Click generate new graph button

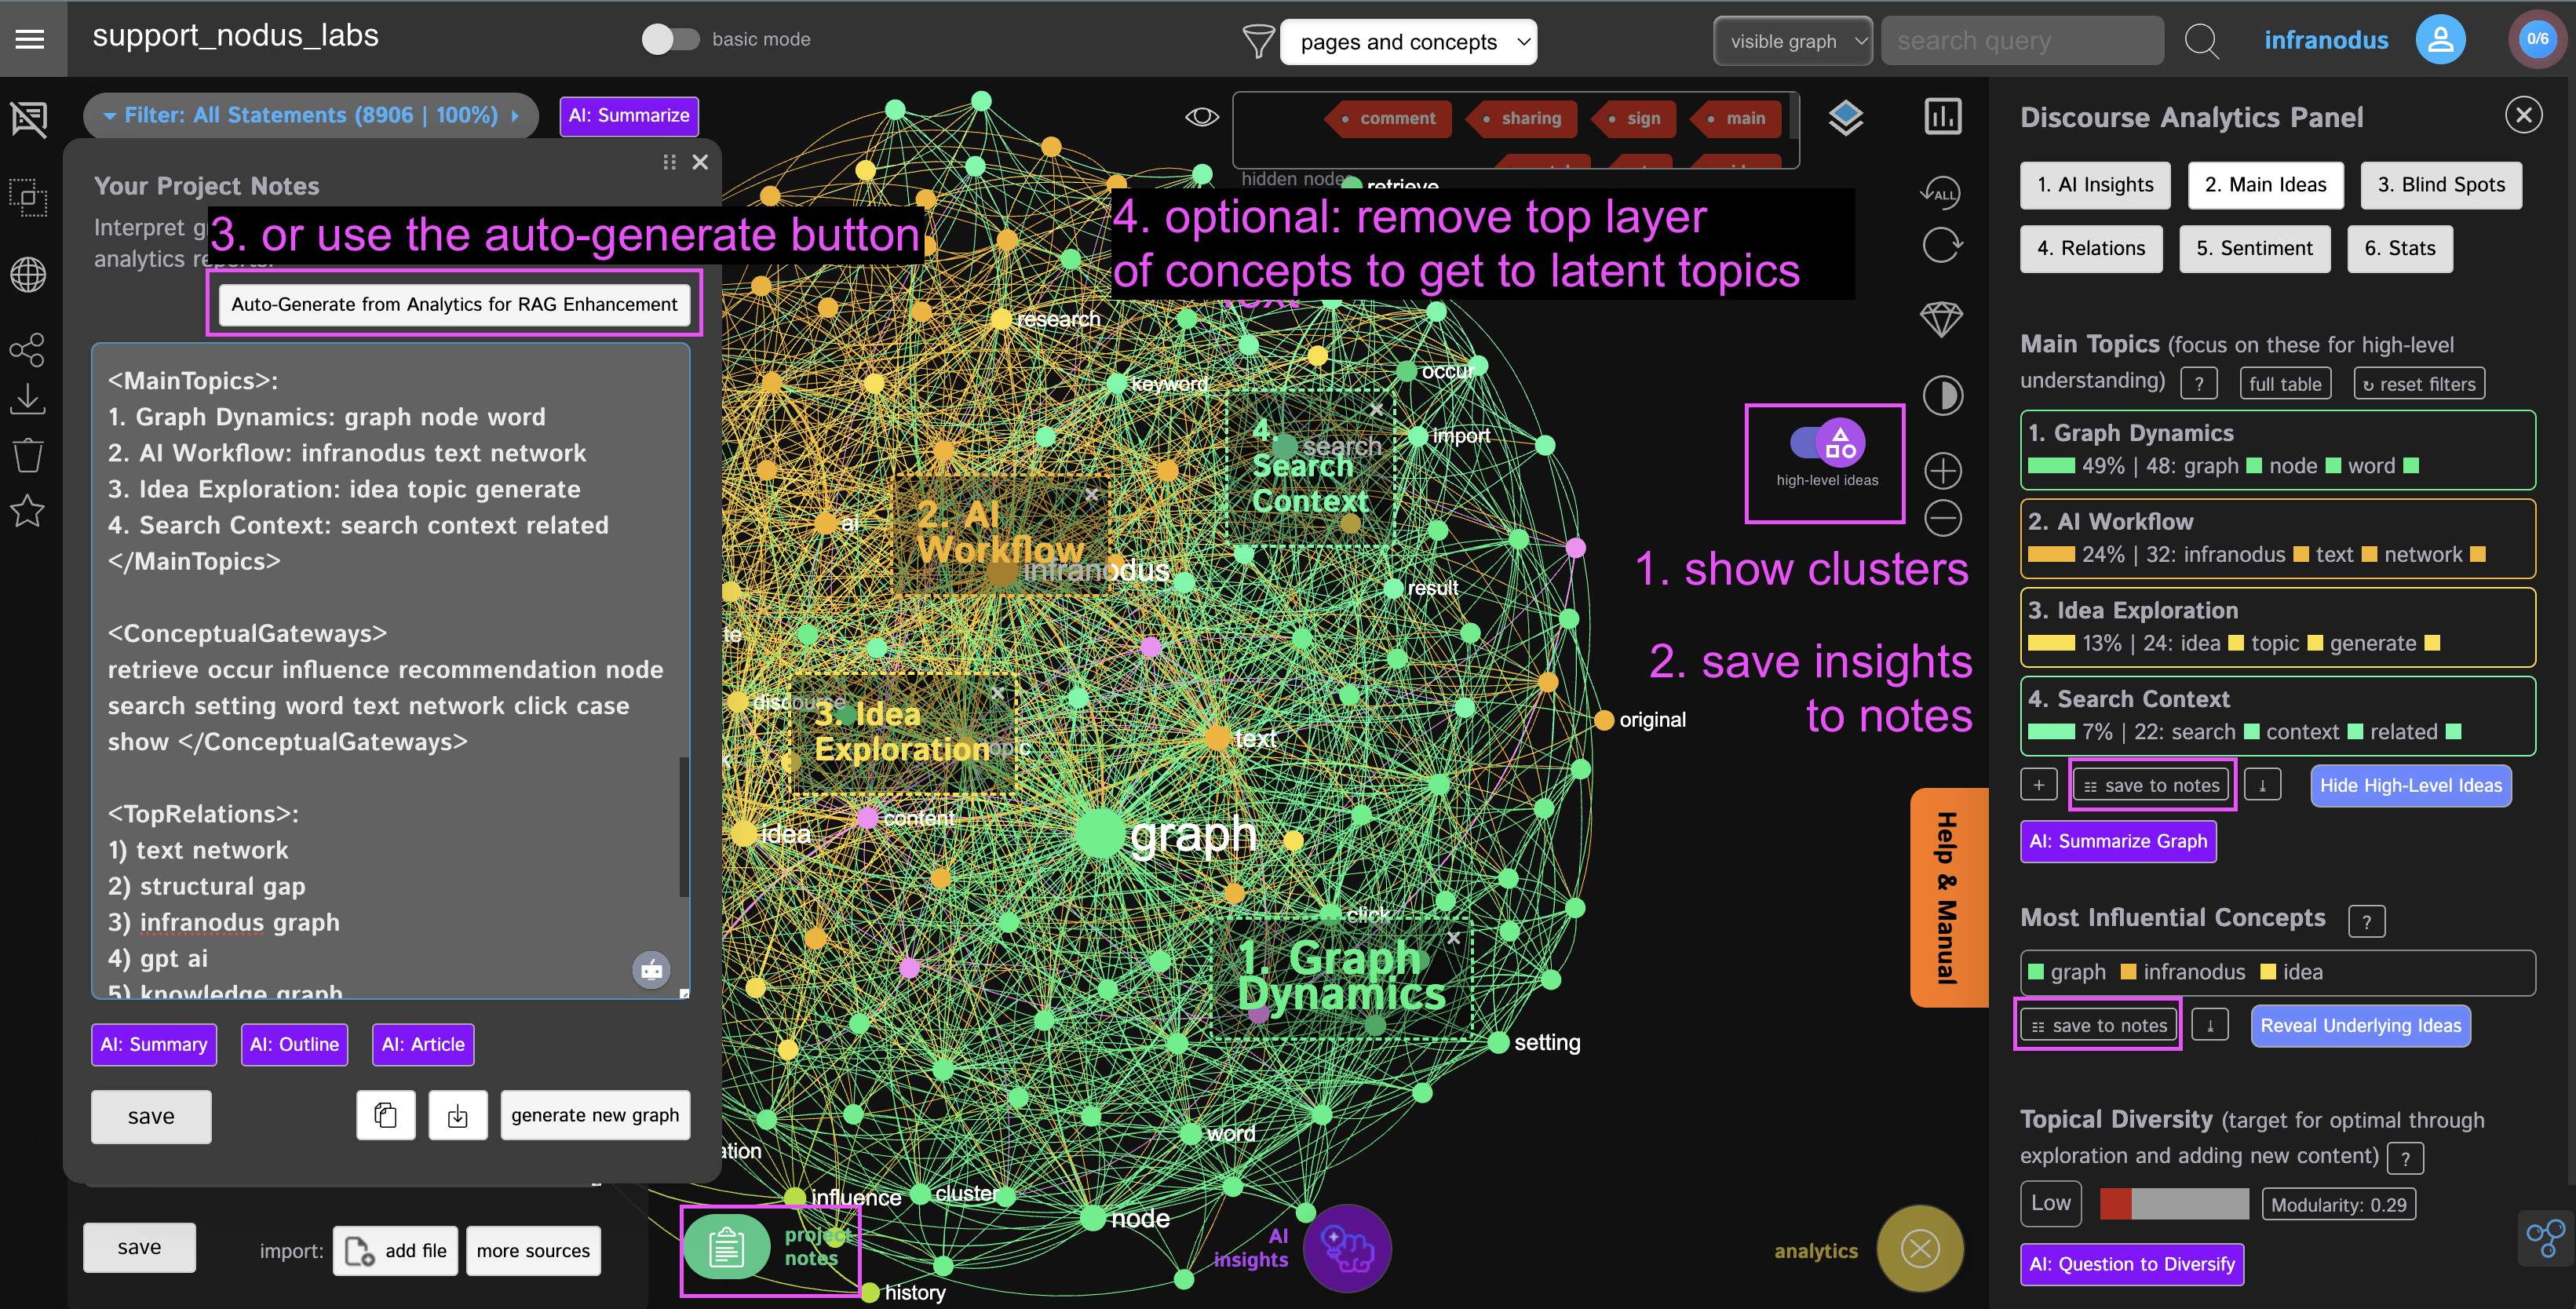(x=595, y=1115)
